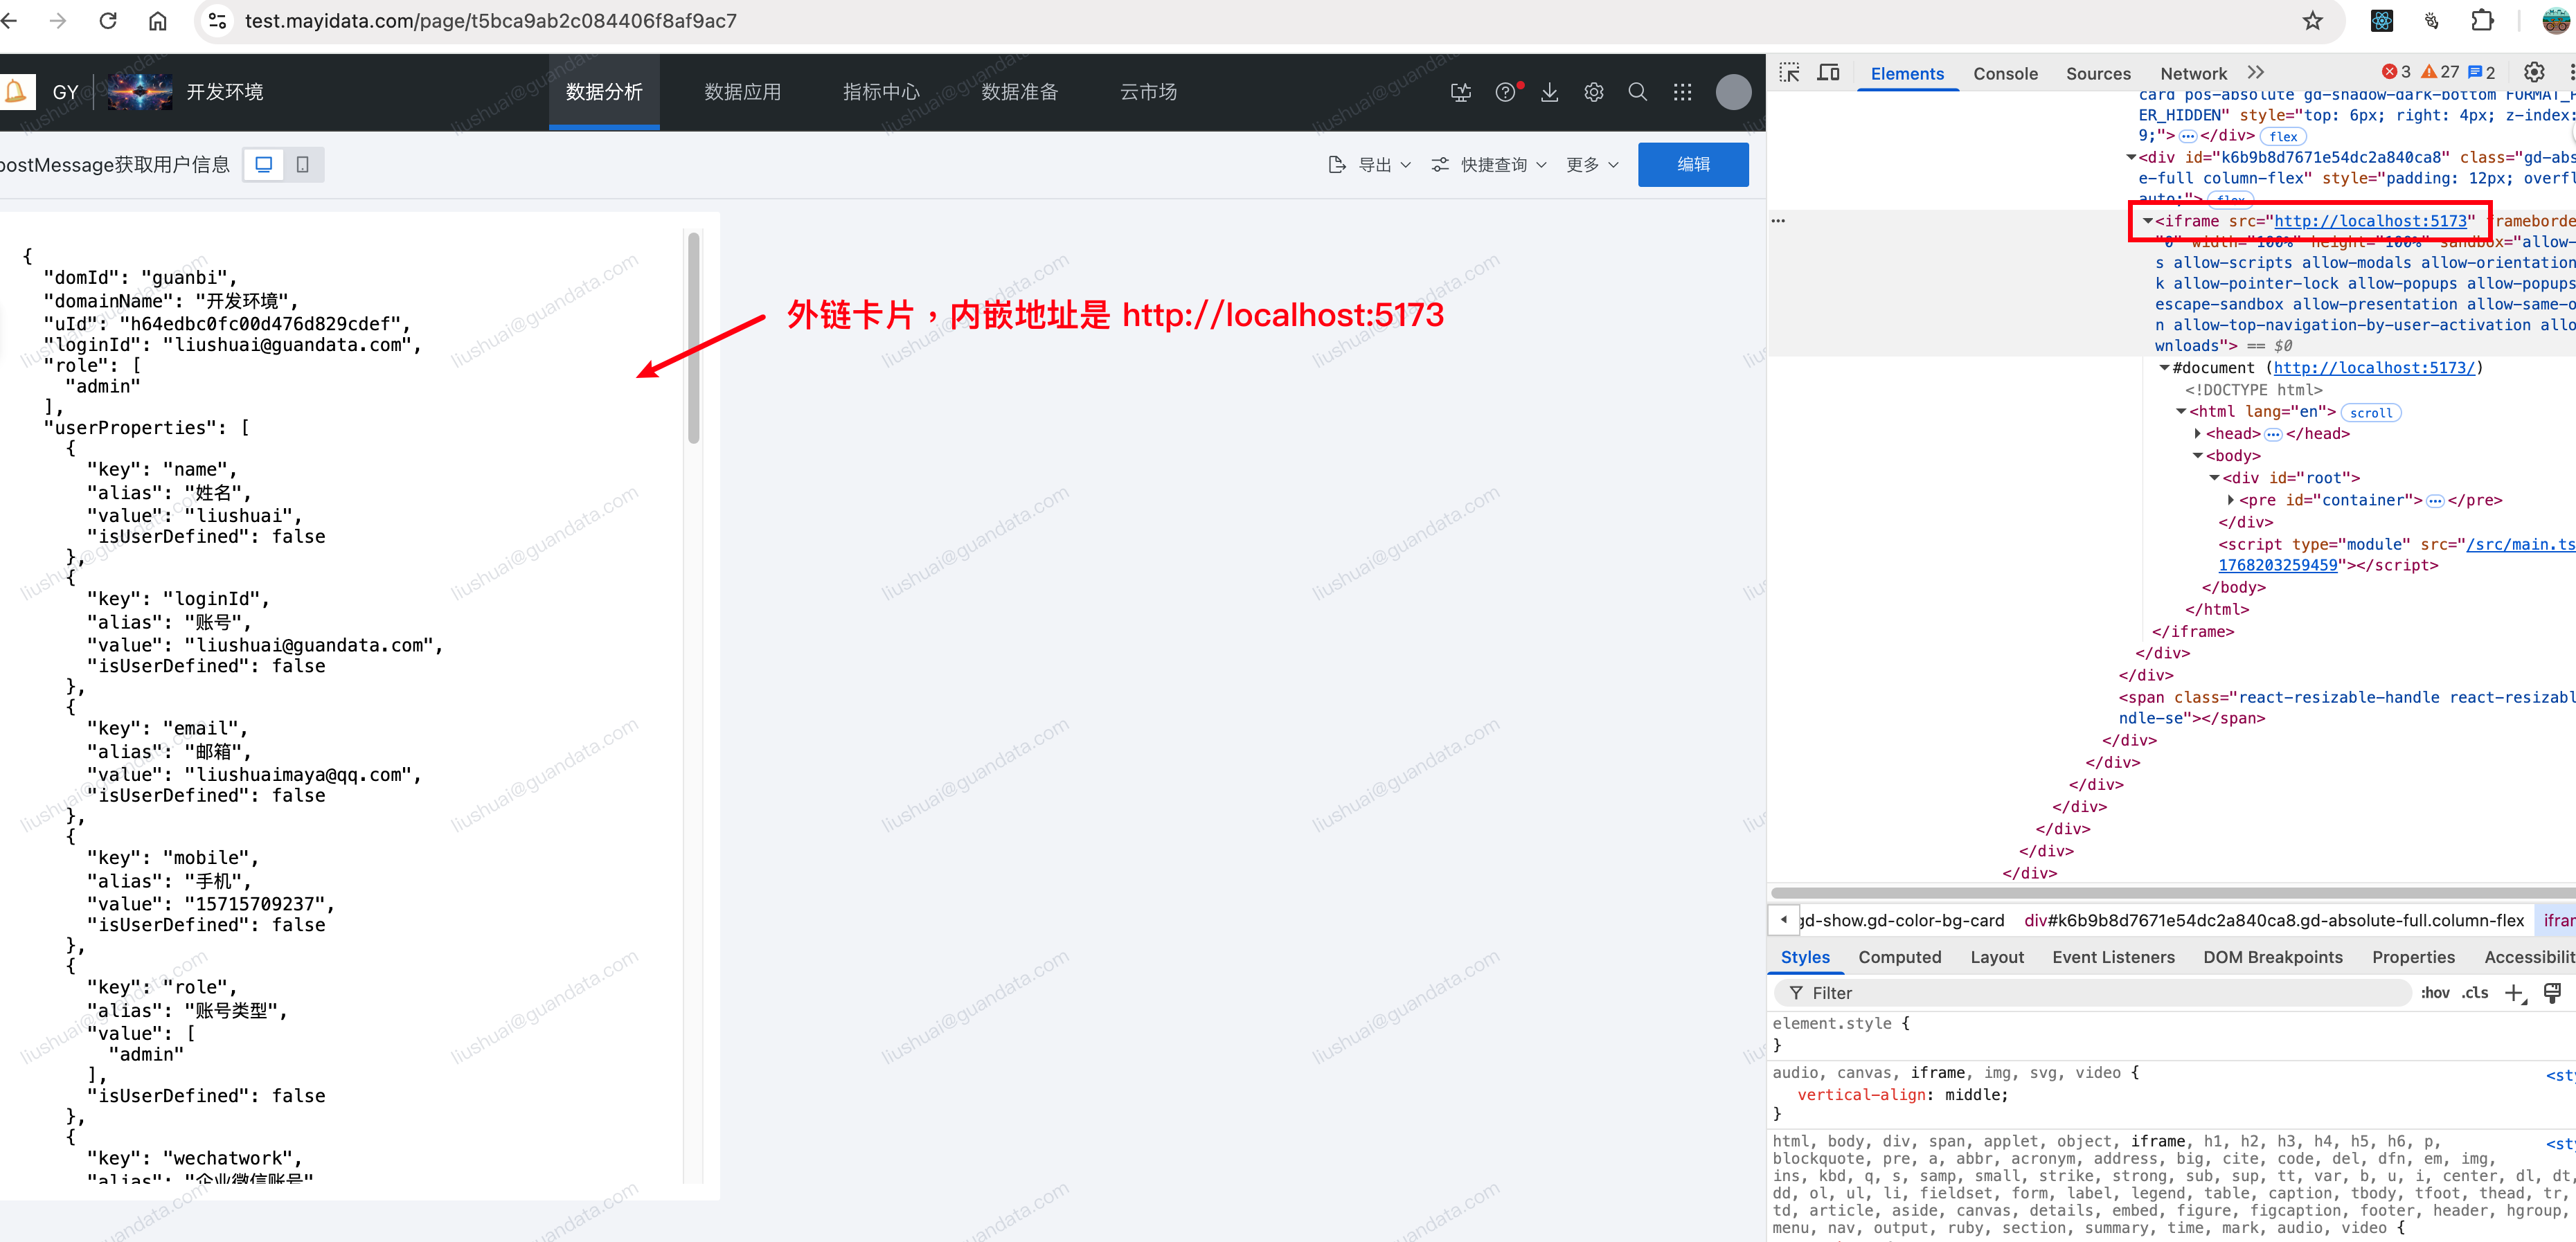Open the platform settings gear icon

[x=1593, y=92]
